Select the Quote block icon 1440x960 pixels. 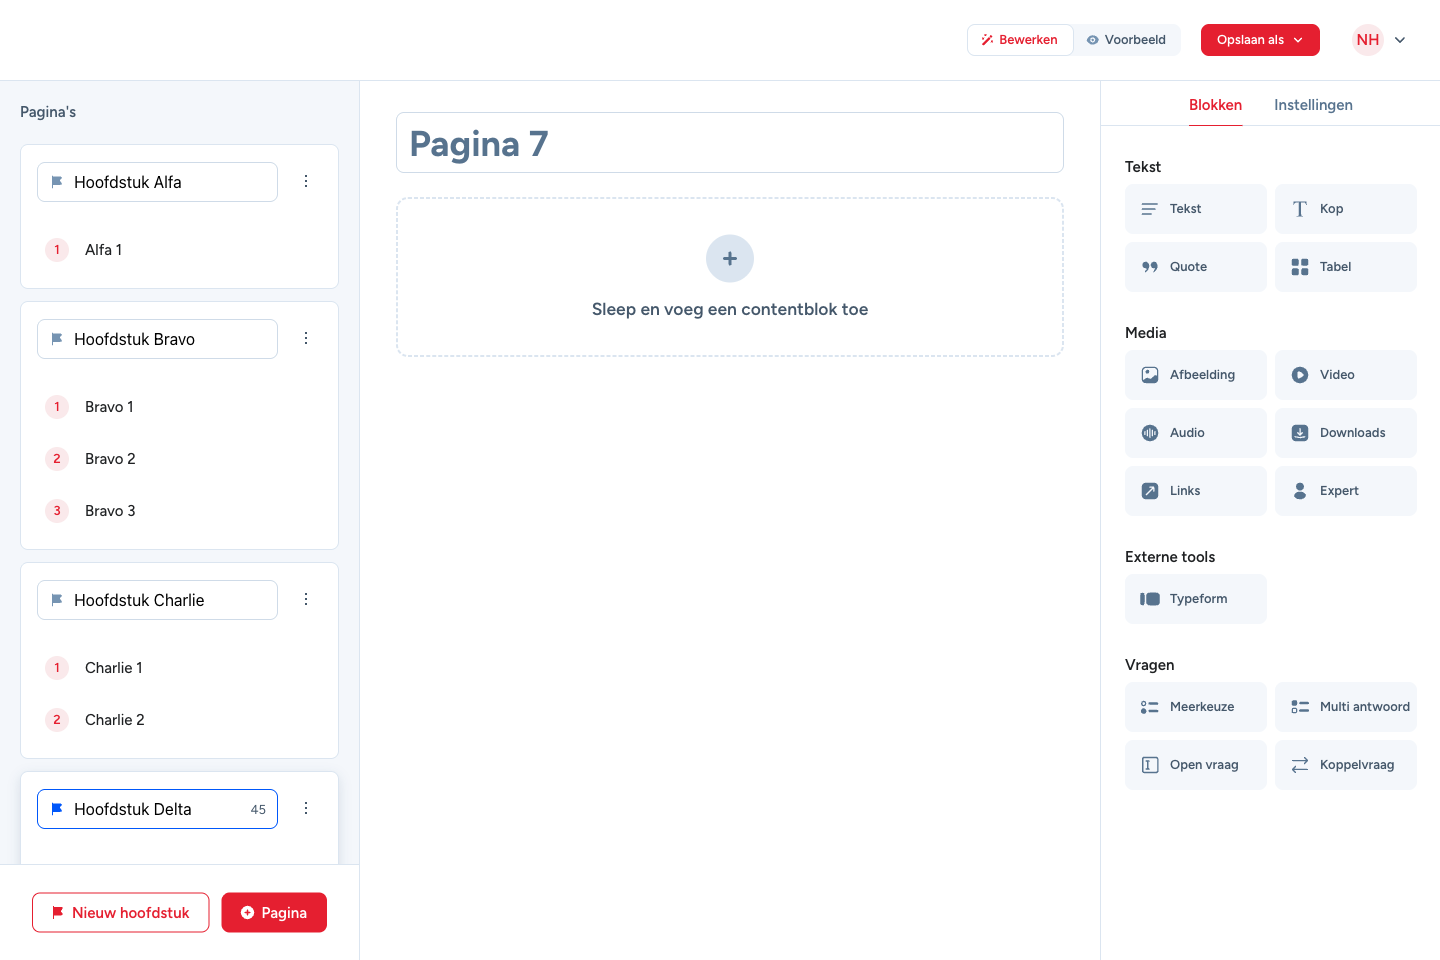click(x=1150, y=267)
